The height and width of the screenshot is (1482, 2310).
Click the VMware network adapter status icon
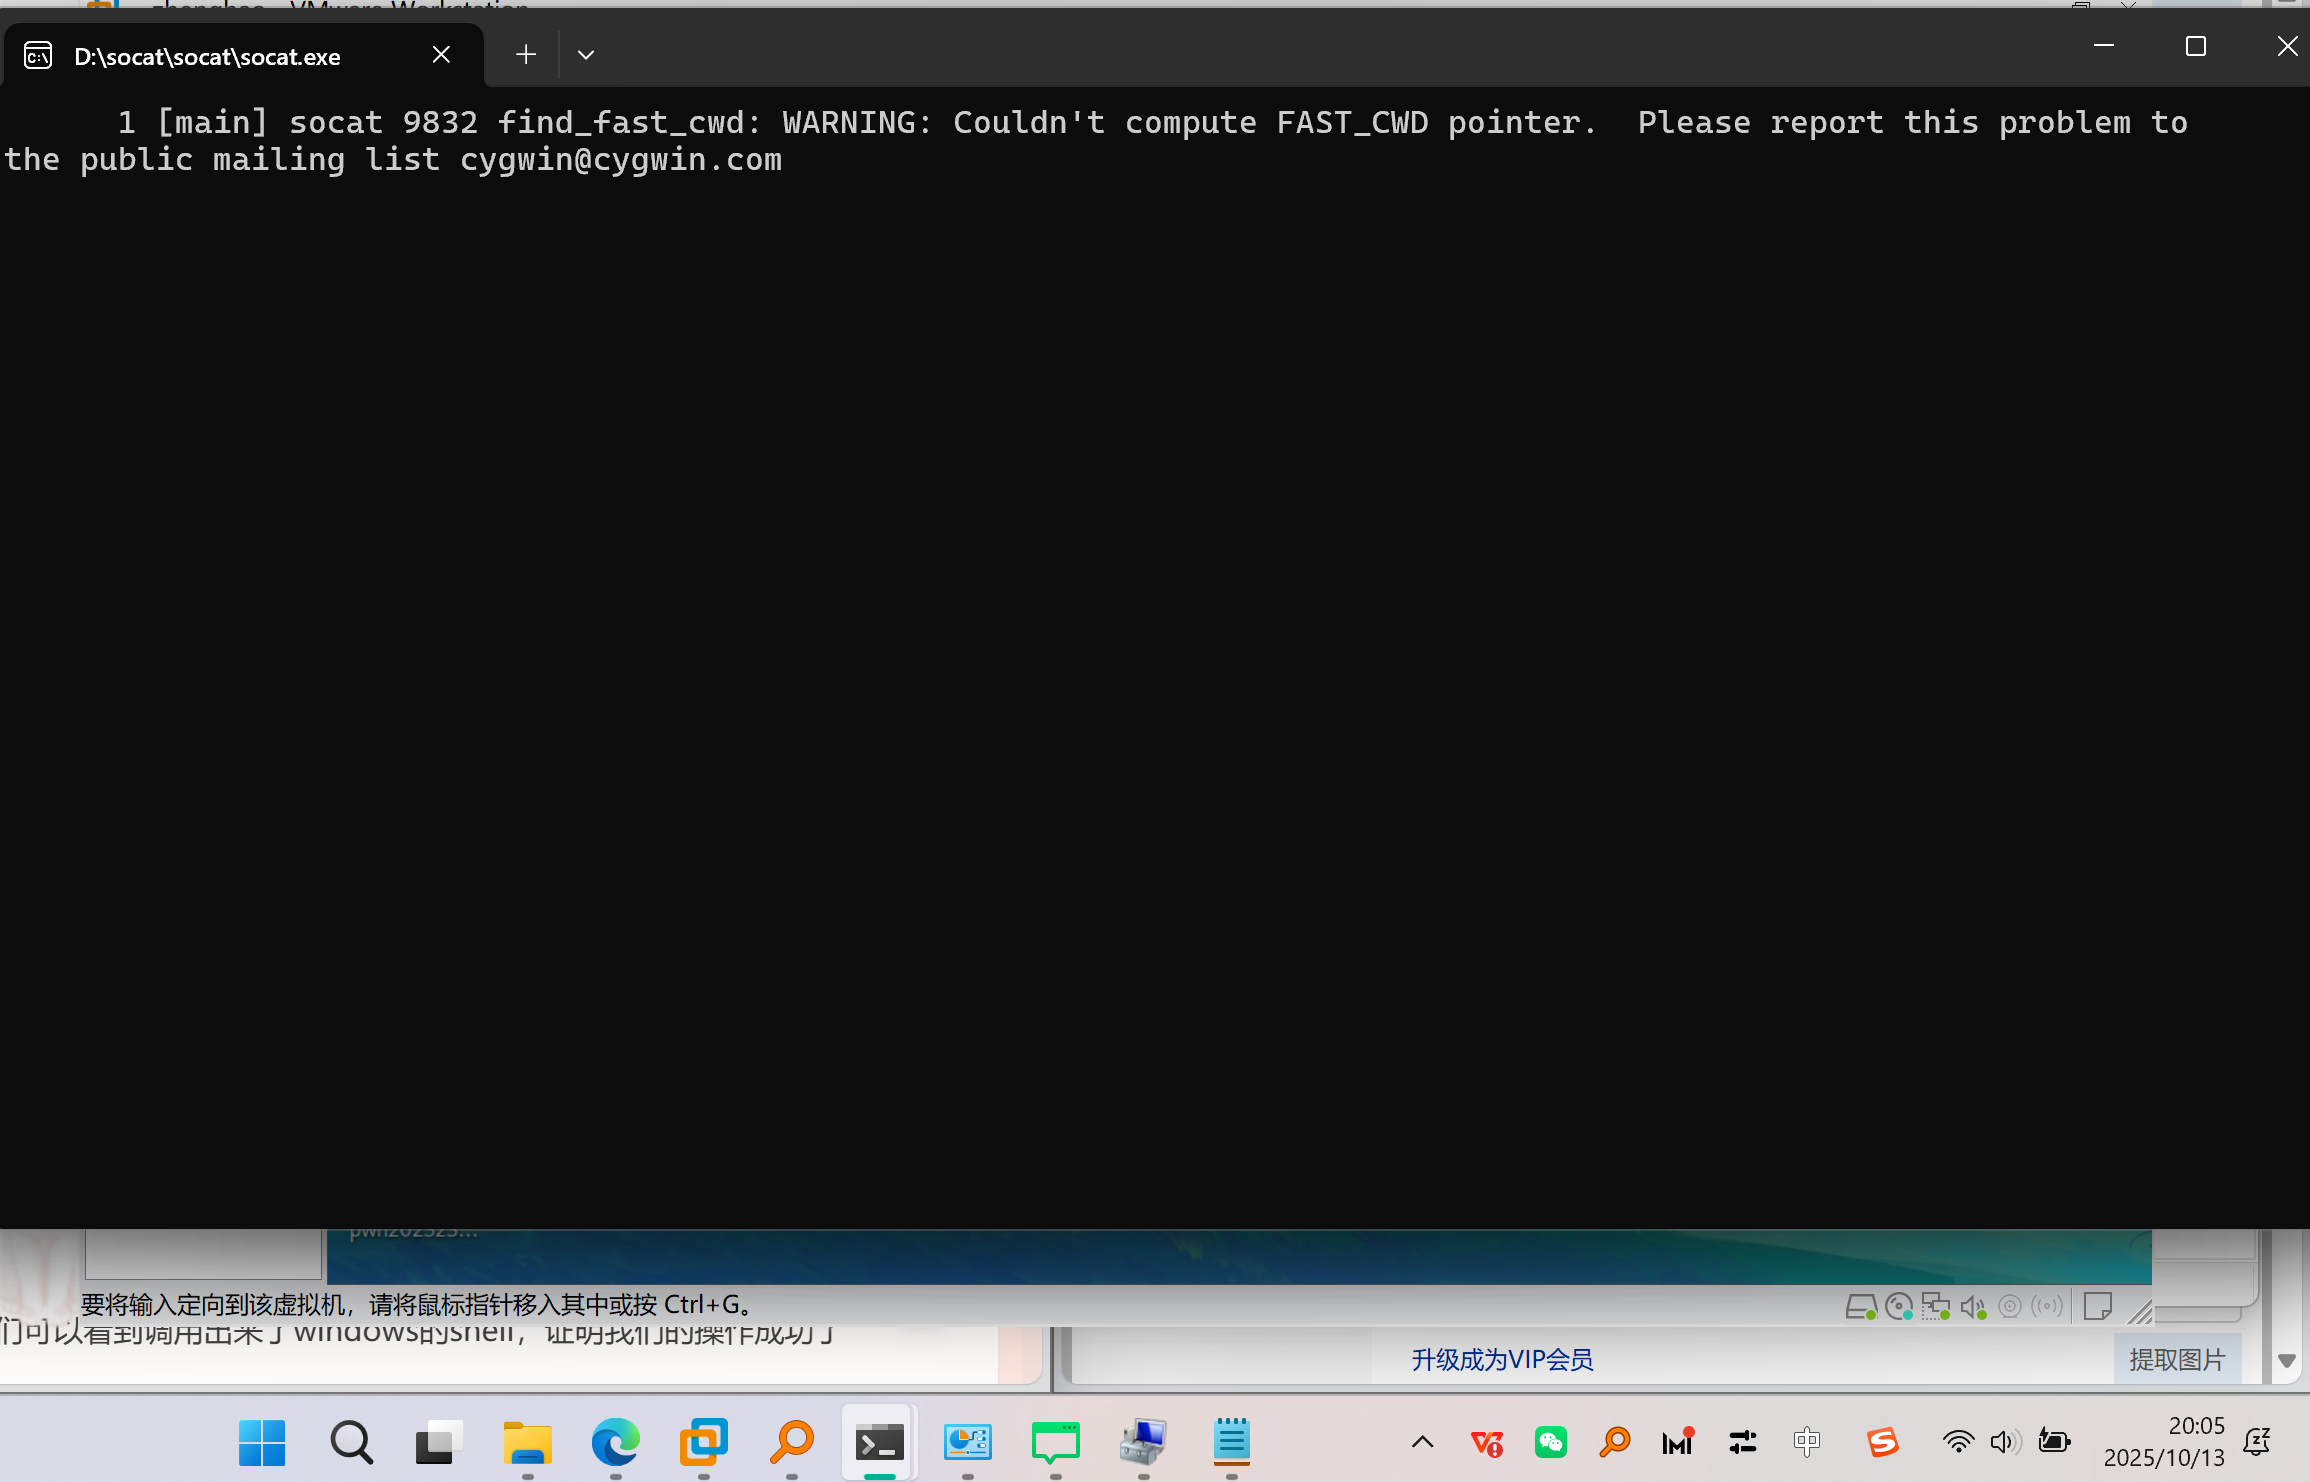[x=1936, y=1306]
